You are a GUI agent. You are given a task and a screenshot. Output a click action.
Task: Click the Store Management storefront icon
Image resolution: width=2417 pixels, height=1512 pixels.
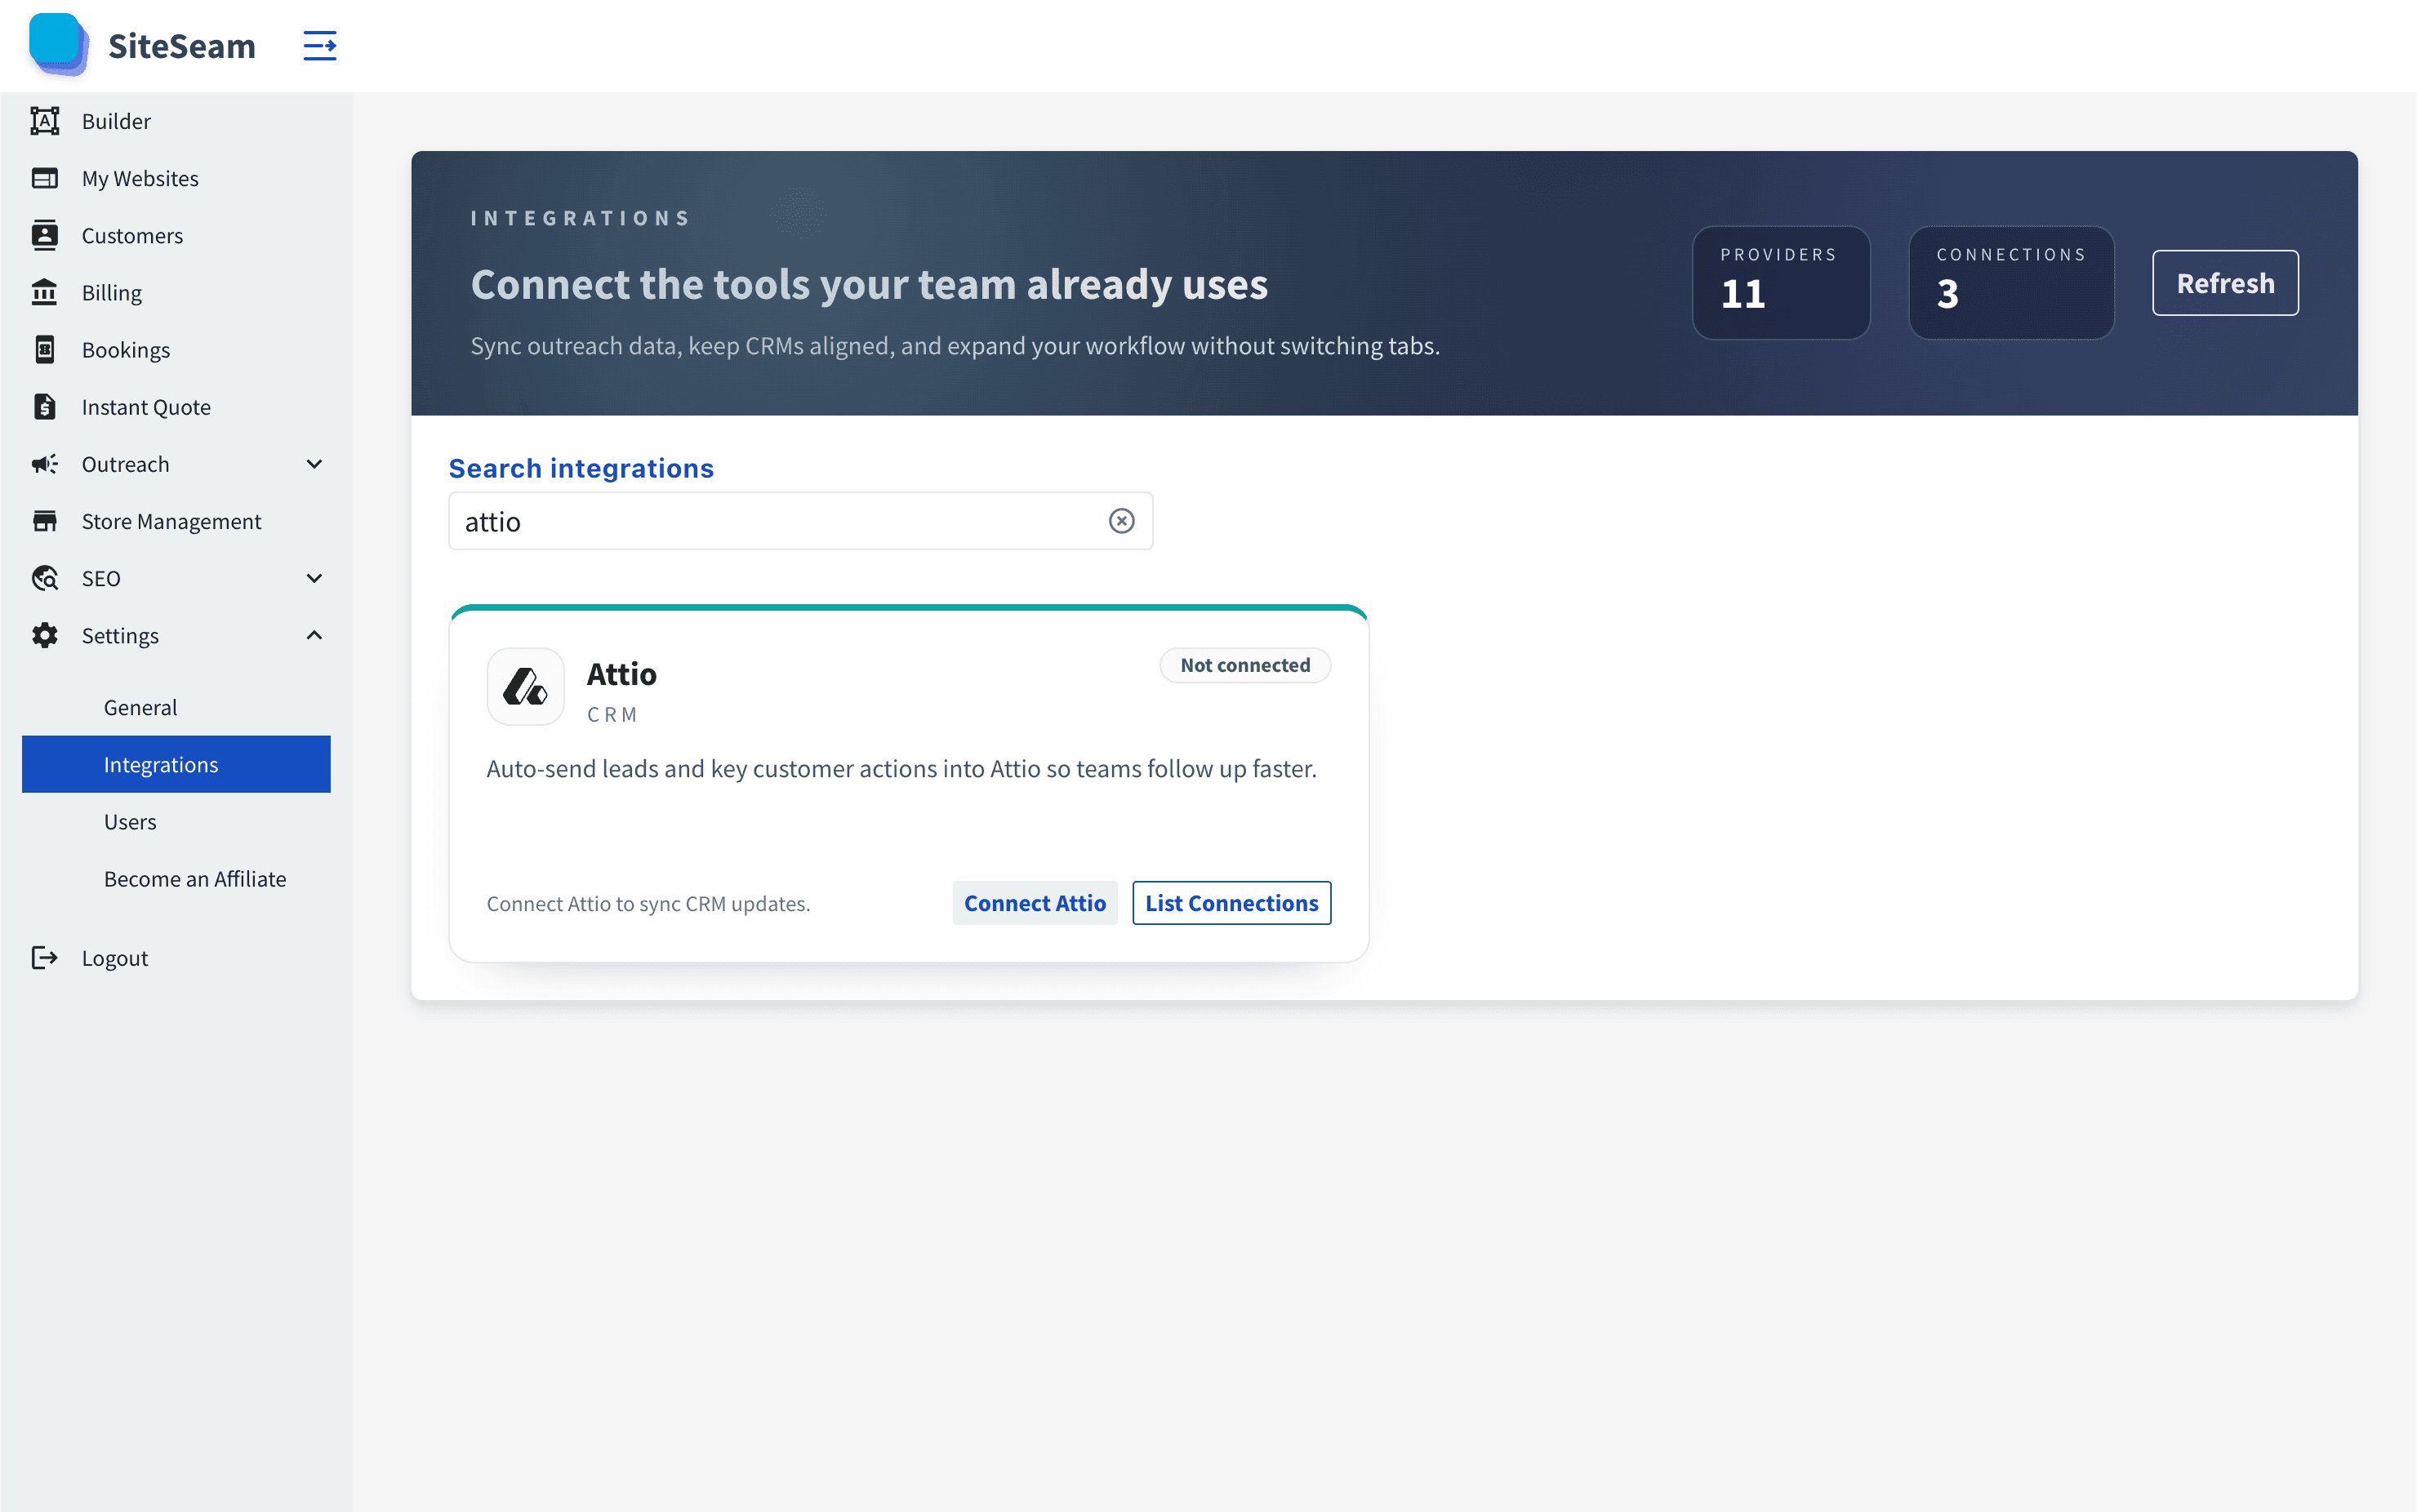point(45,521)
